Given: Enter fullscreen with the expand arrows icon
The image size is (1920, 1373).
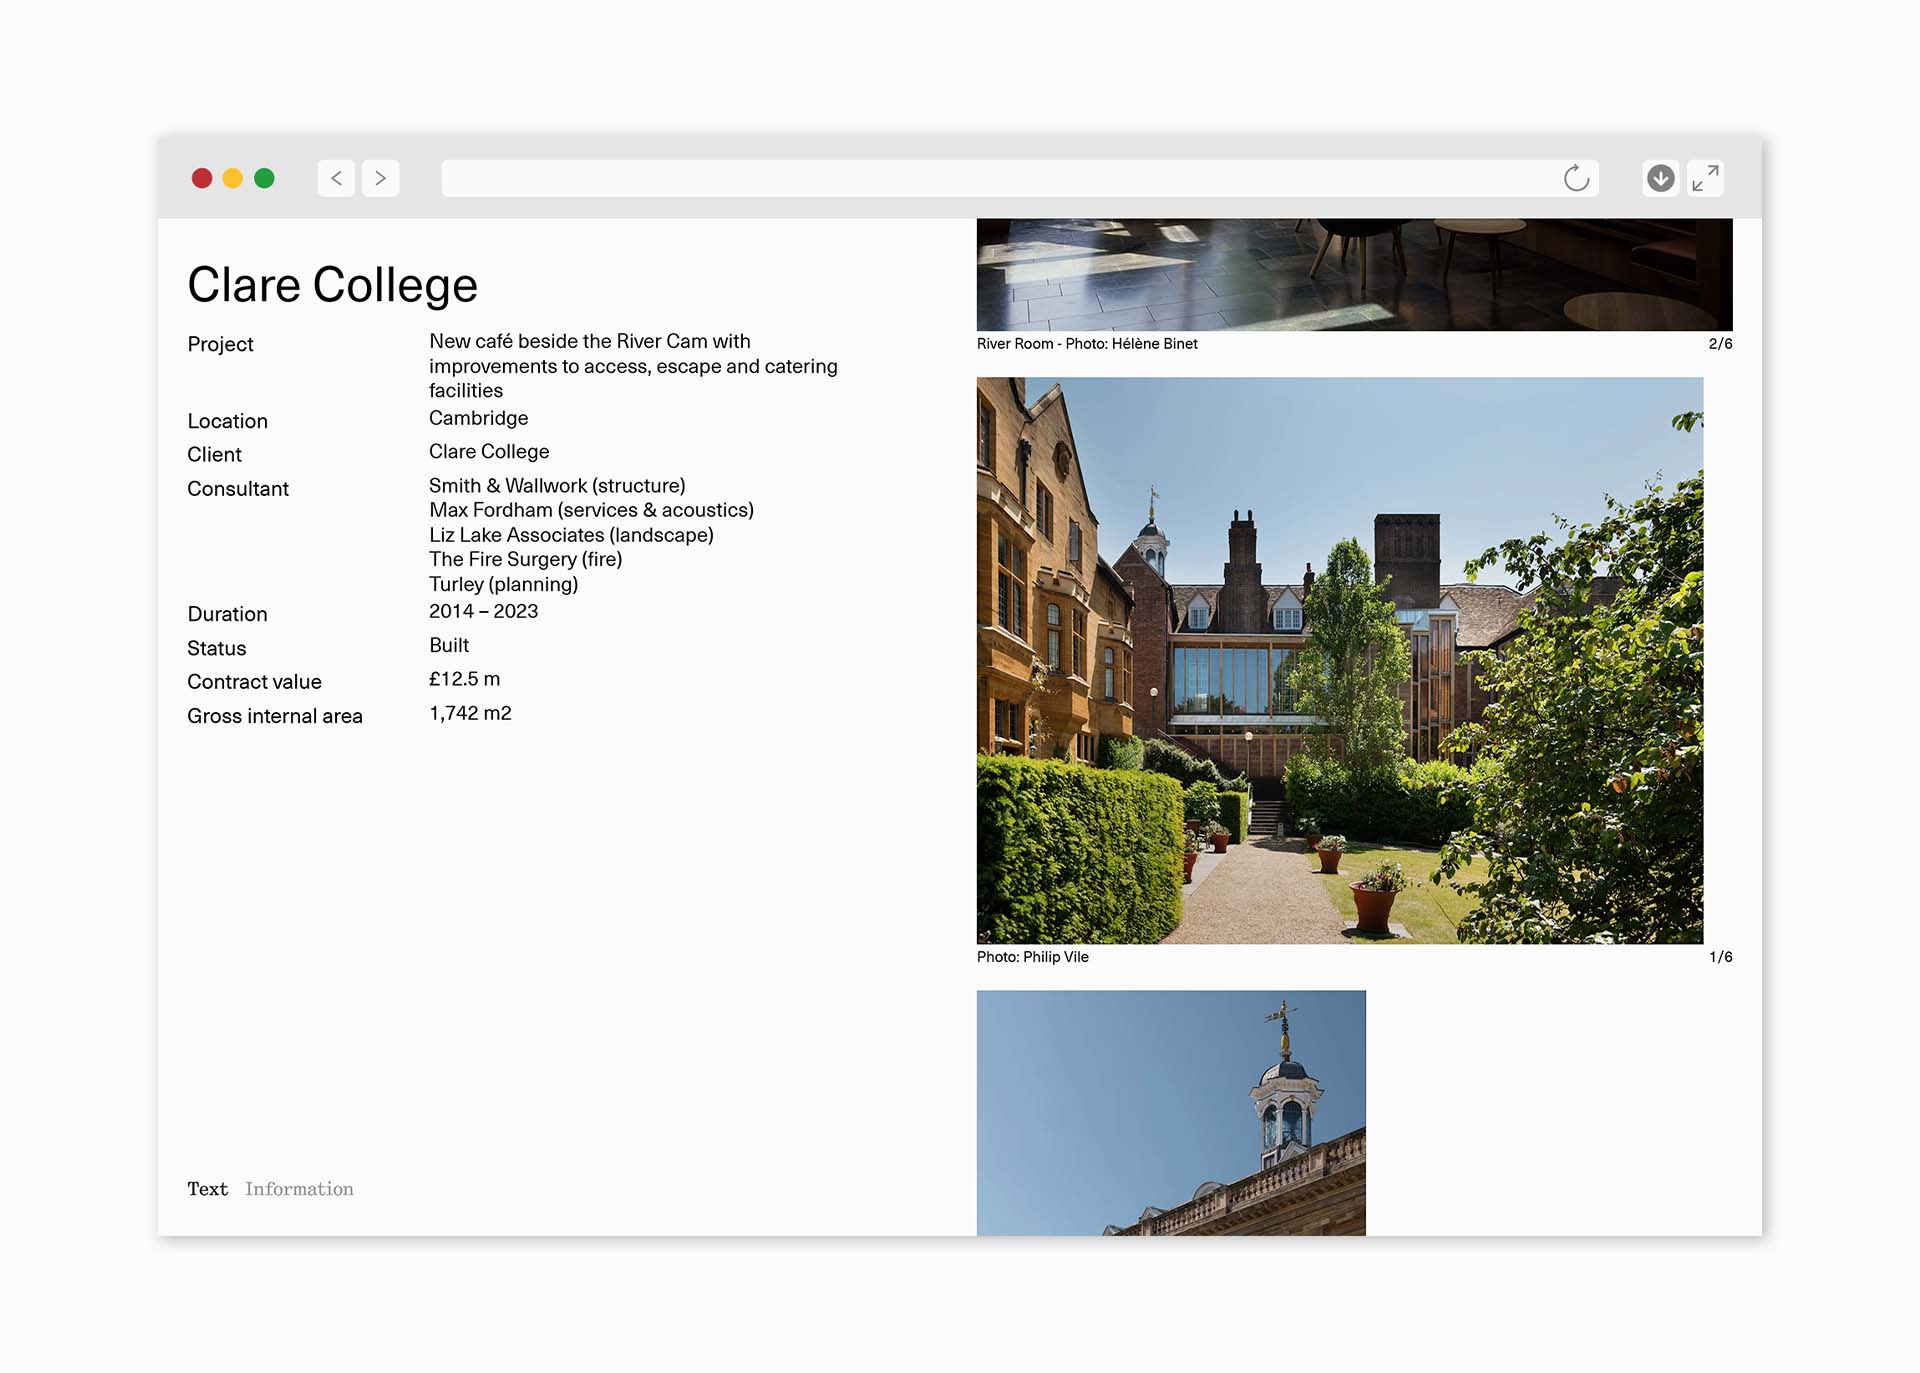Looking at the screenshot, I should click(x=1705, y=178).
